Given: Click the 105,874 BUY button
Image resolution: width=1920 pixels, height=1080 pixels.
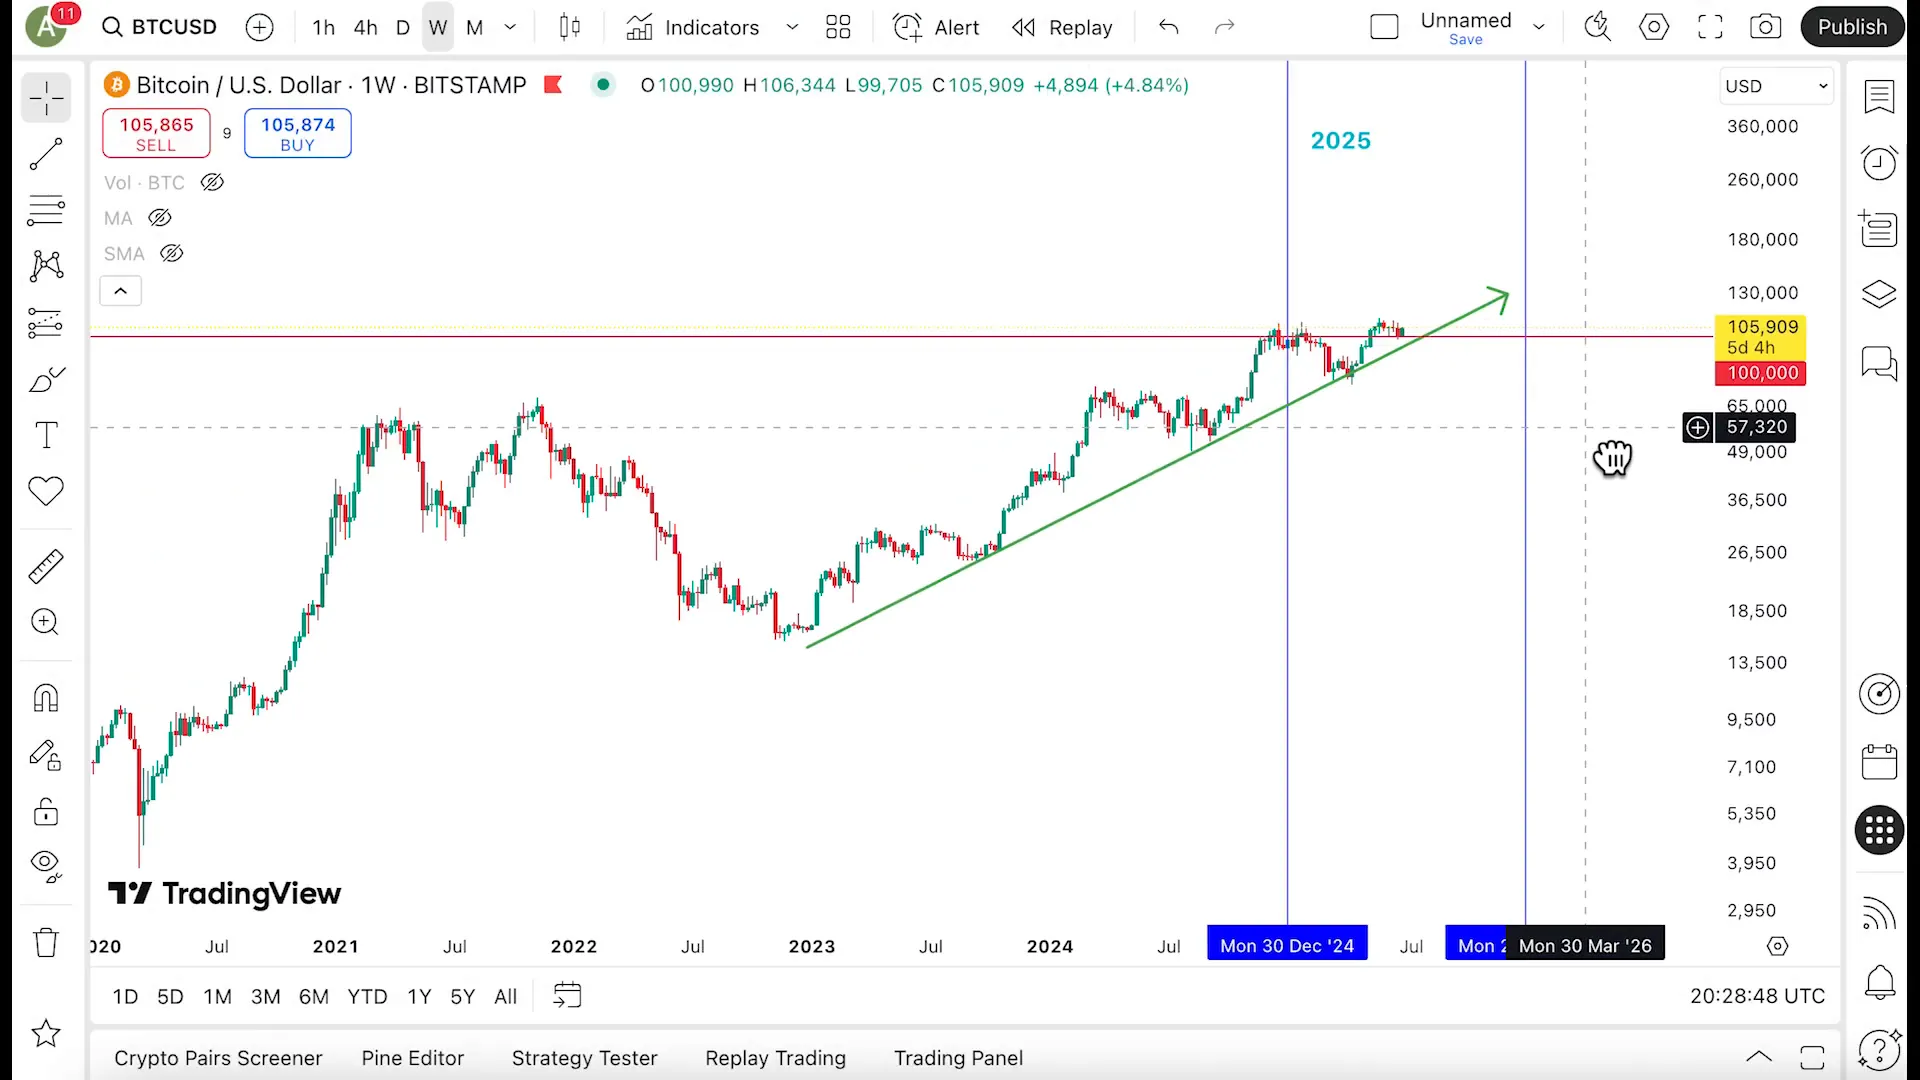Looking at the screenshot, I should 298,133.
